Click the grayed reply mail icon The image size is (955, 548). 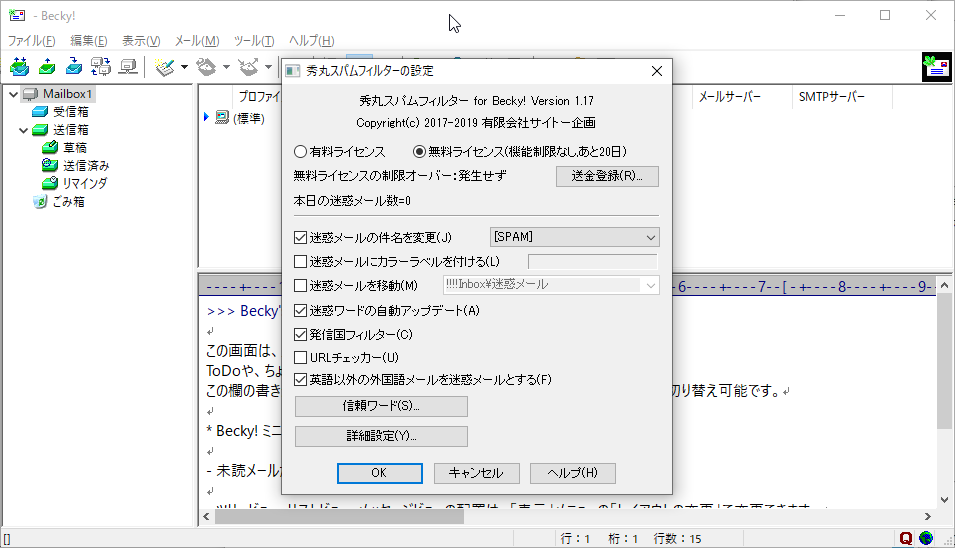(206, 67)
